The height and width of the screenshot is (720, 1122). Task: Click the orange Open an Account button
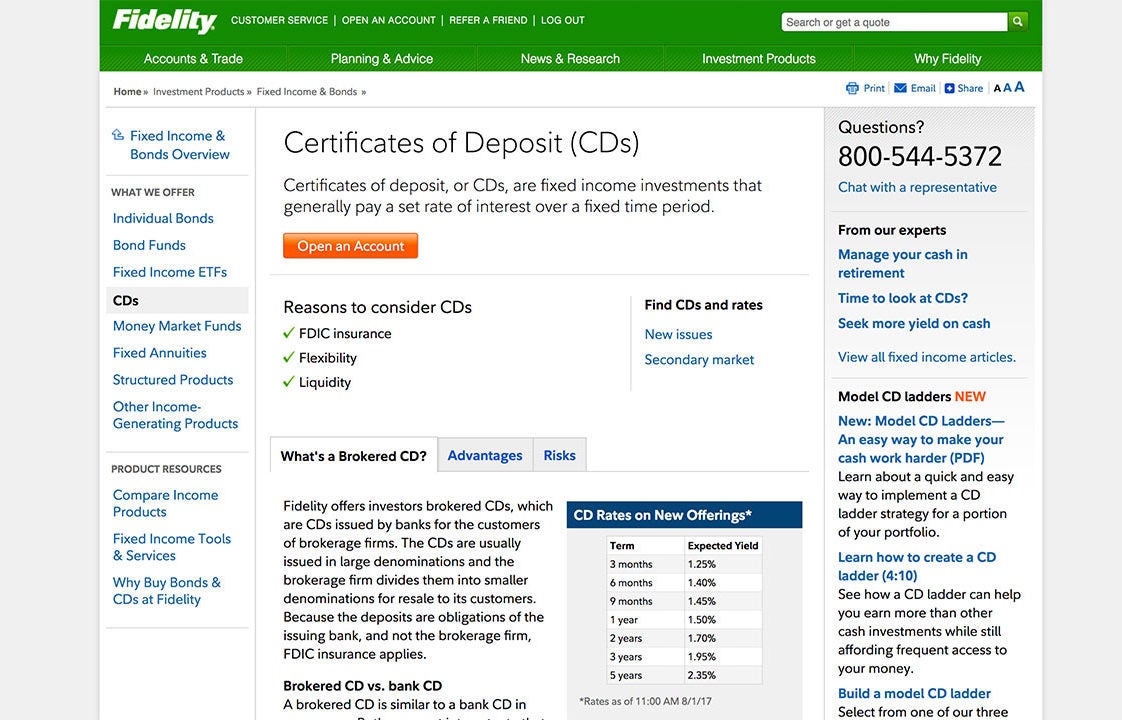coord(350,246)
